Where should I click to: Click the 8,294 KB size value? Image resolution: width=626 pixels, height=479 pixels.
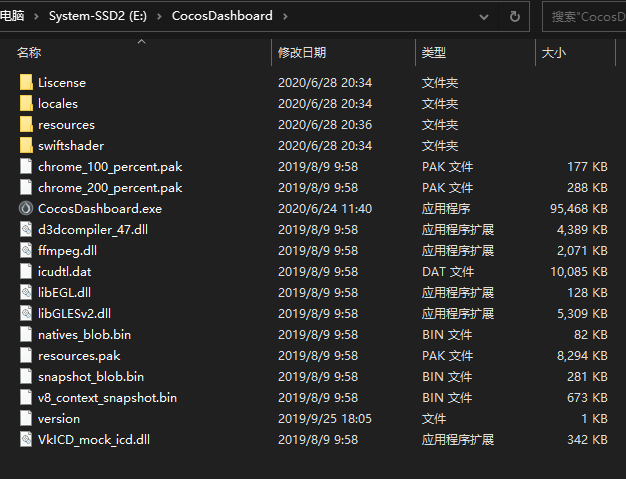click(x=582, y=356)
